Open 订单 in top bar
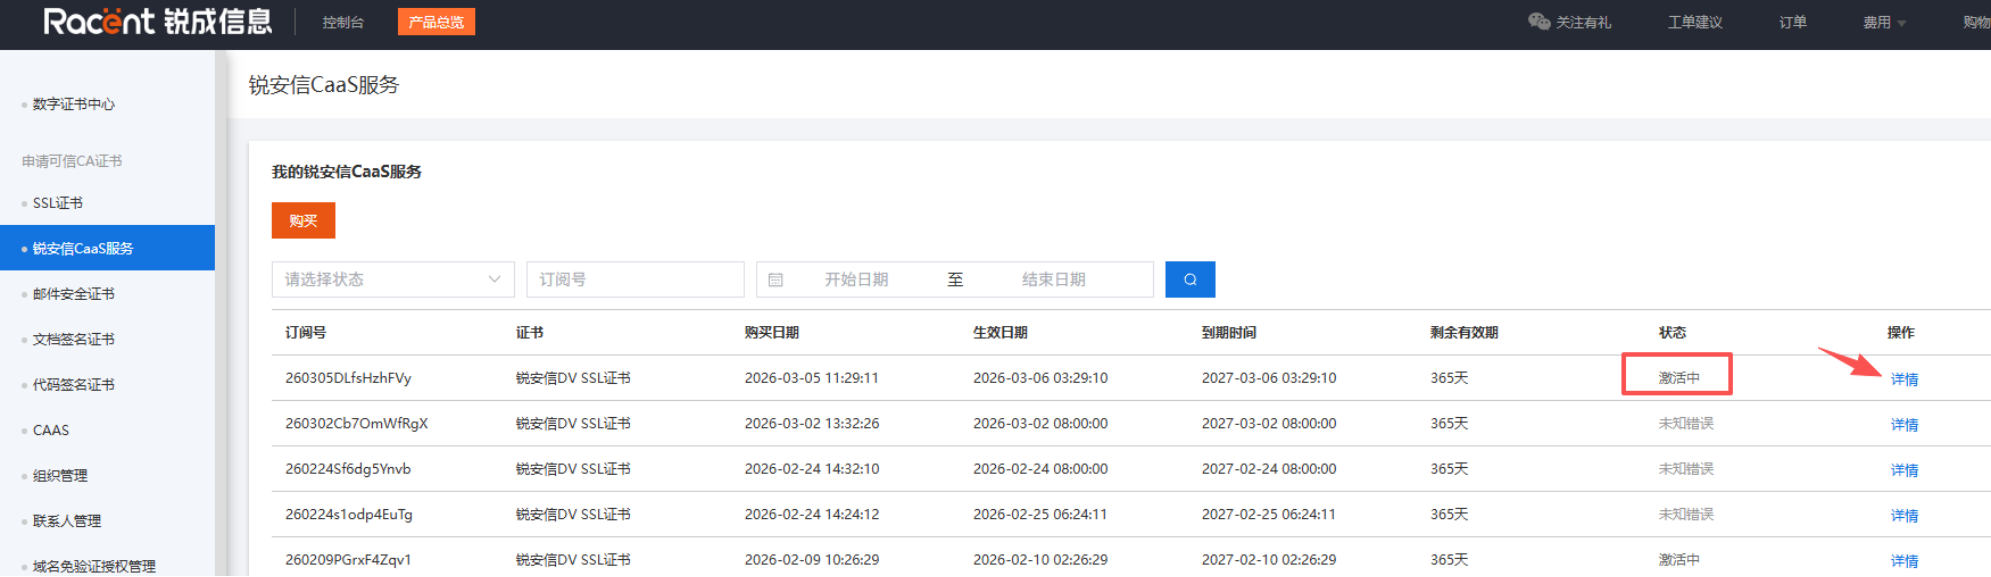The height and width of the screenshot is (577, 1991). point(1793,22)
